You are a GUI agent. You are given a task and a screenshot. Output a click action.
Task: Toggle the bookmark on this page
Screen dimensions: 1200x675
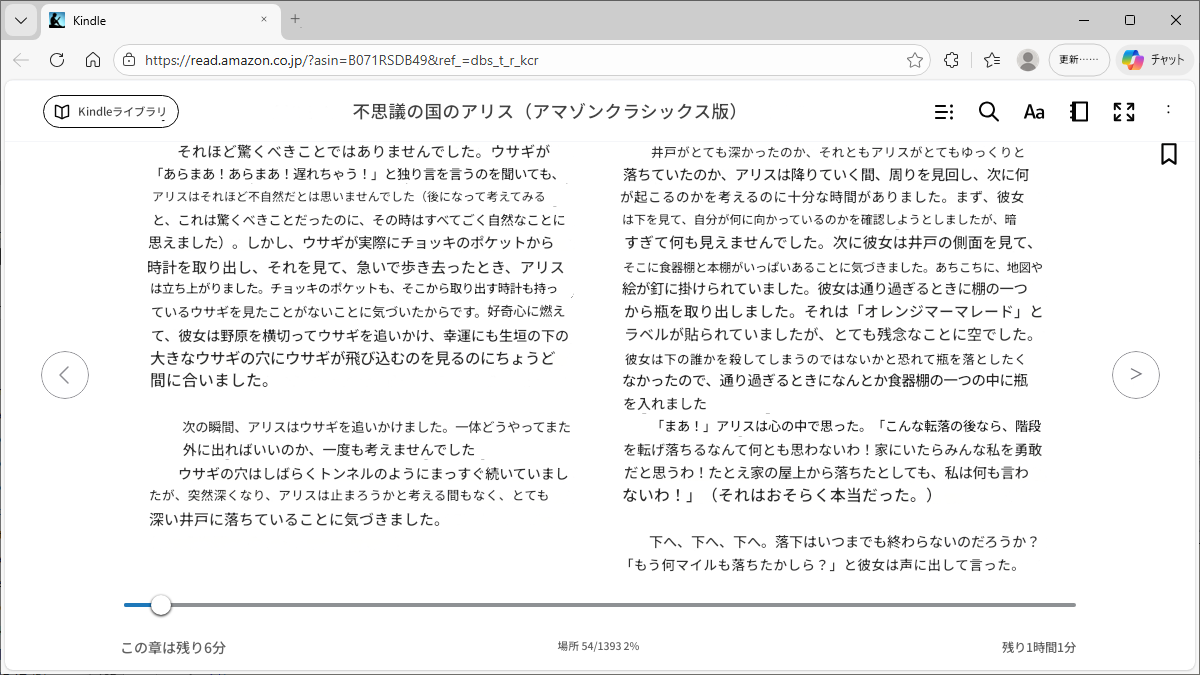tap(1168, 154)
